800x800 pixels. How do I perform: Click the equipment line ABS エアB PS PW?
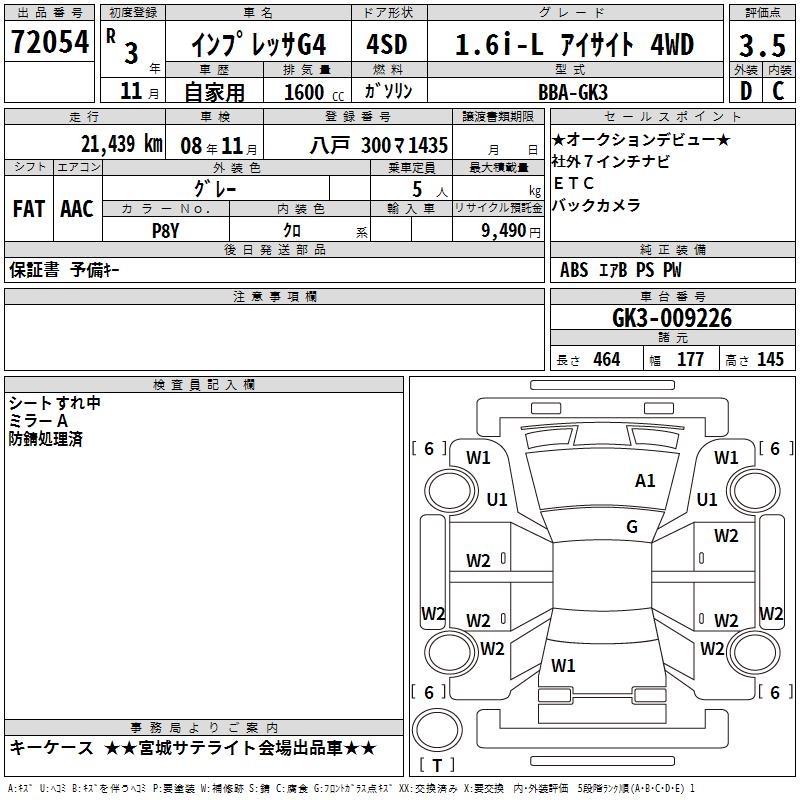coord(620,270)
